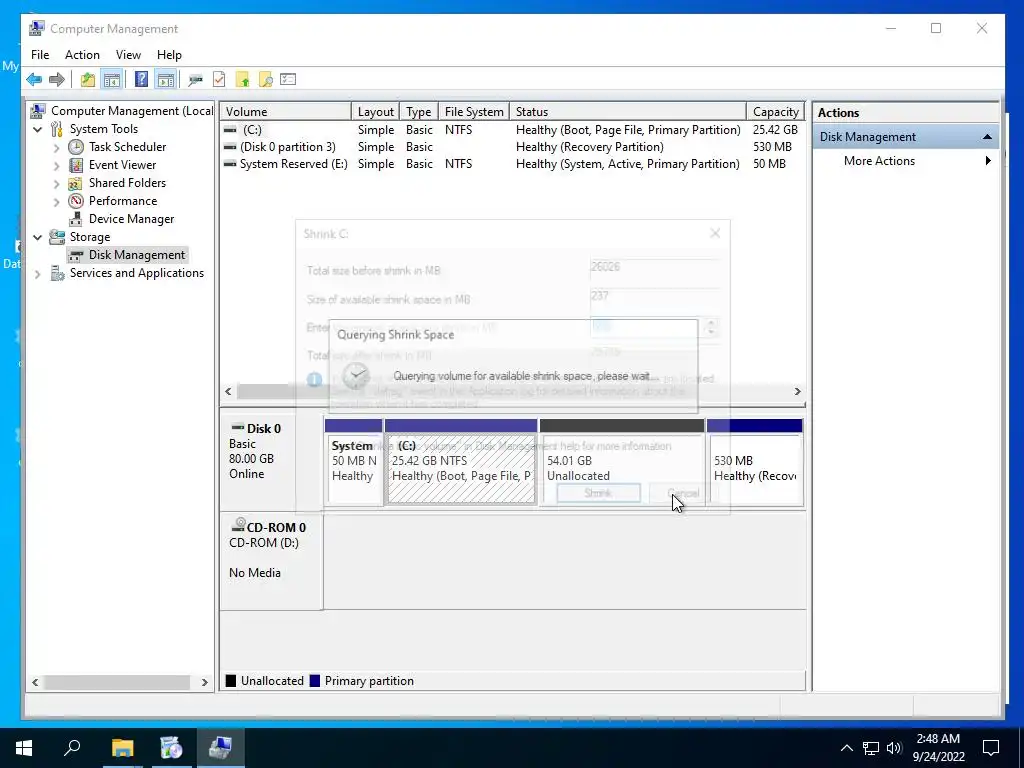The image size is (1024, 768).
Task: Select Performance node in tree
Action: point(123,200)
